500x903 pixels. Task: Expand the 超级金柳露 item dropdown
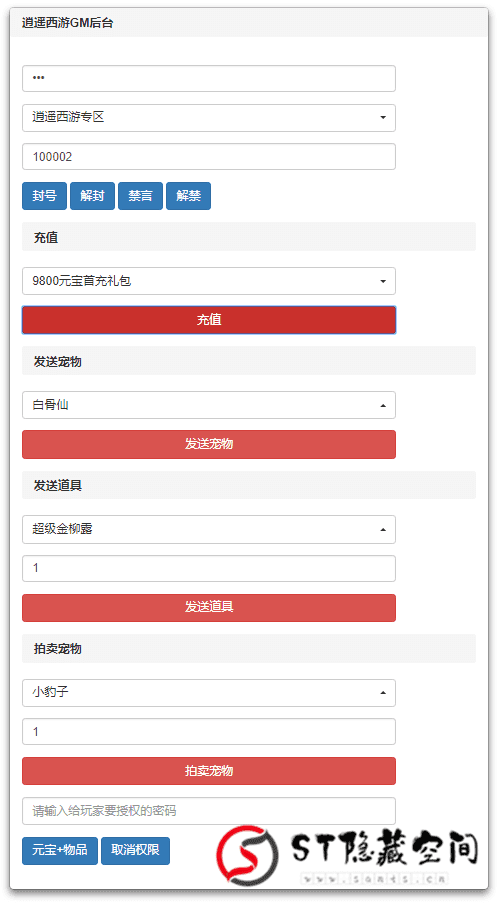(x=209, y=529)
